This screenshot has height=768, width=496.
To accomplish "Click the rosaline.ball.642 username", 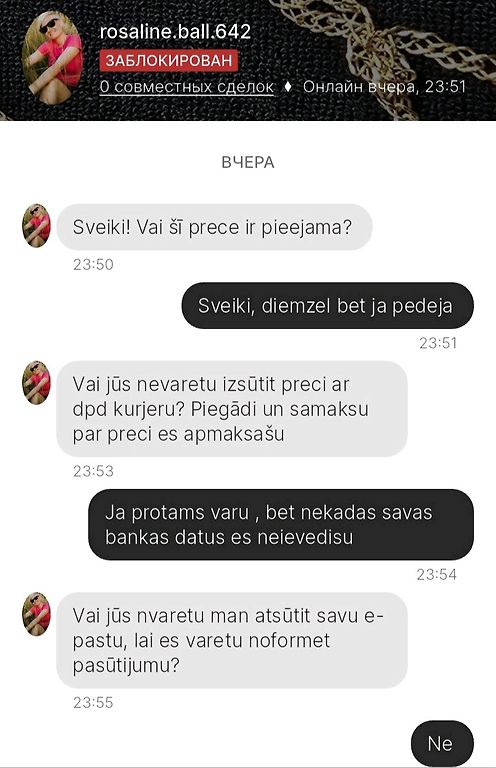I will [175, 32].
